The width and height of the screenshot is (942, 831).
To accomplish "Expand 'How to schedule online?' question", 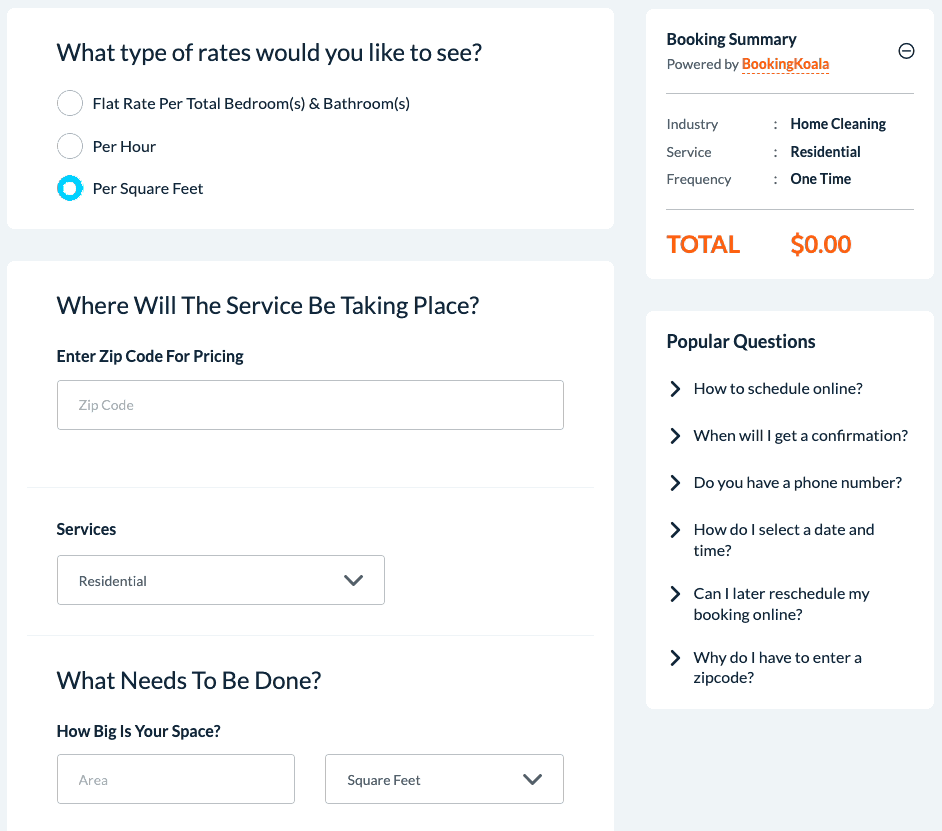I will pyautogui.click(x=778, y=389).
